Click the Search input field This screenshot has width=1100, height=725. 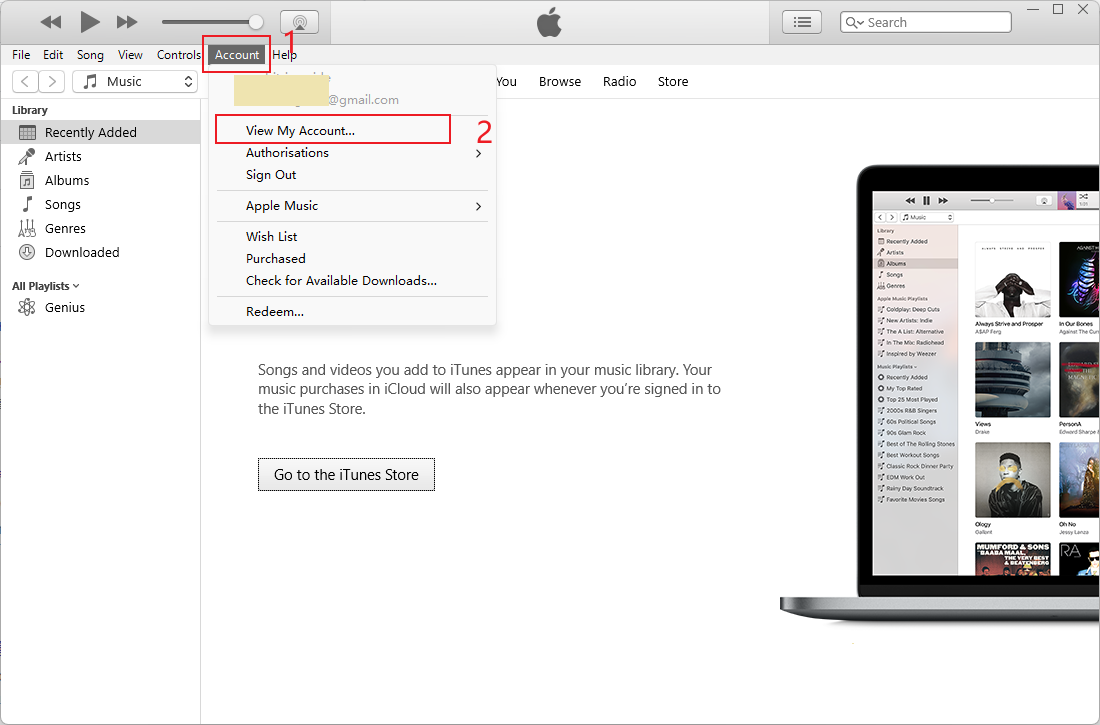[925, 22]
